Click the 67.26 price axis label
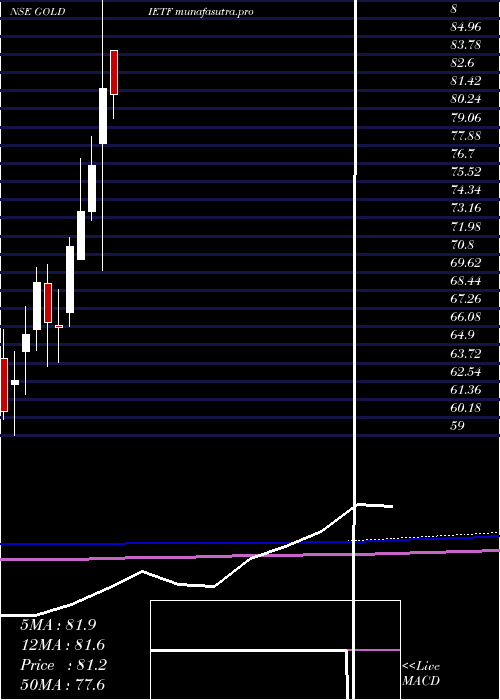The height and width of the screenshot is (700, 500). point(466,299)
